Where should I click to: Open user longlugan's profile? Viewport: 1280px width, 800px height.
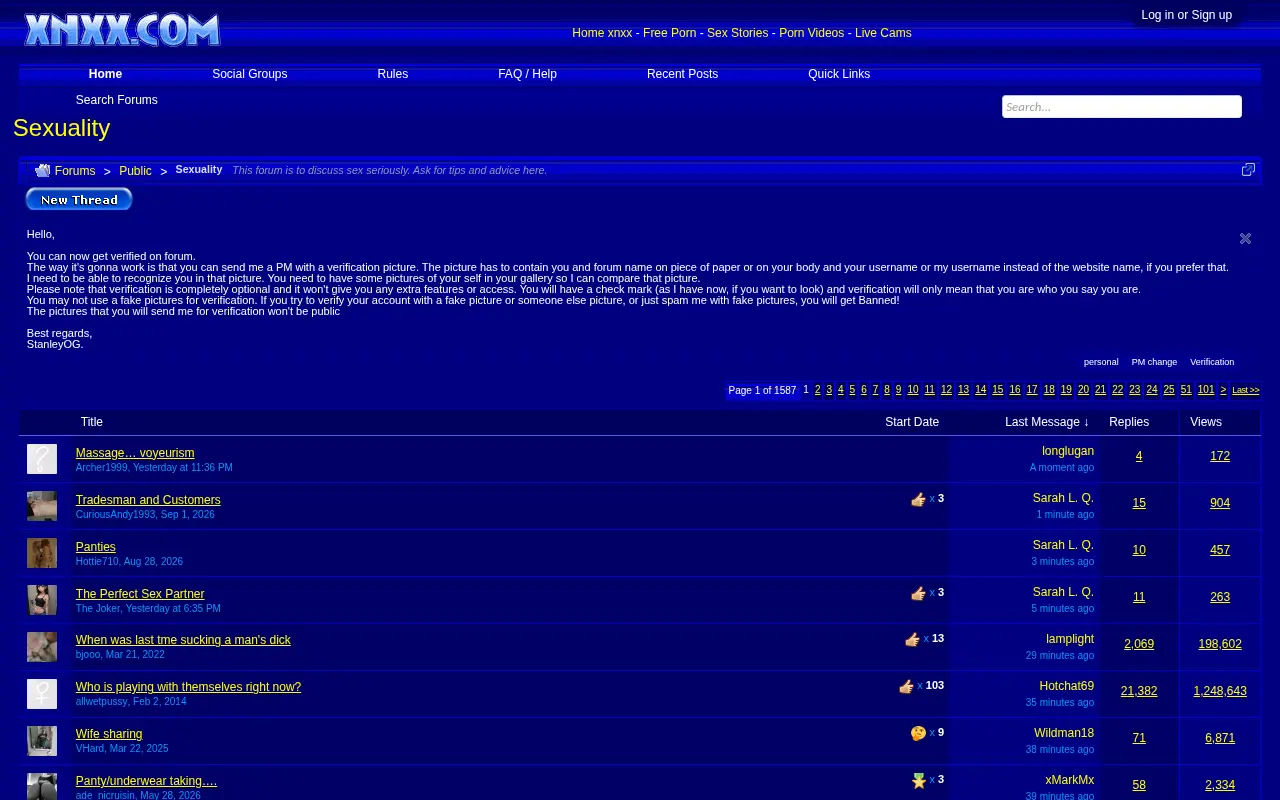tap(1068, 451)
